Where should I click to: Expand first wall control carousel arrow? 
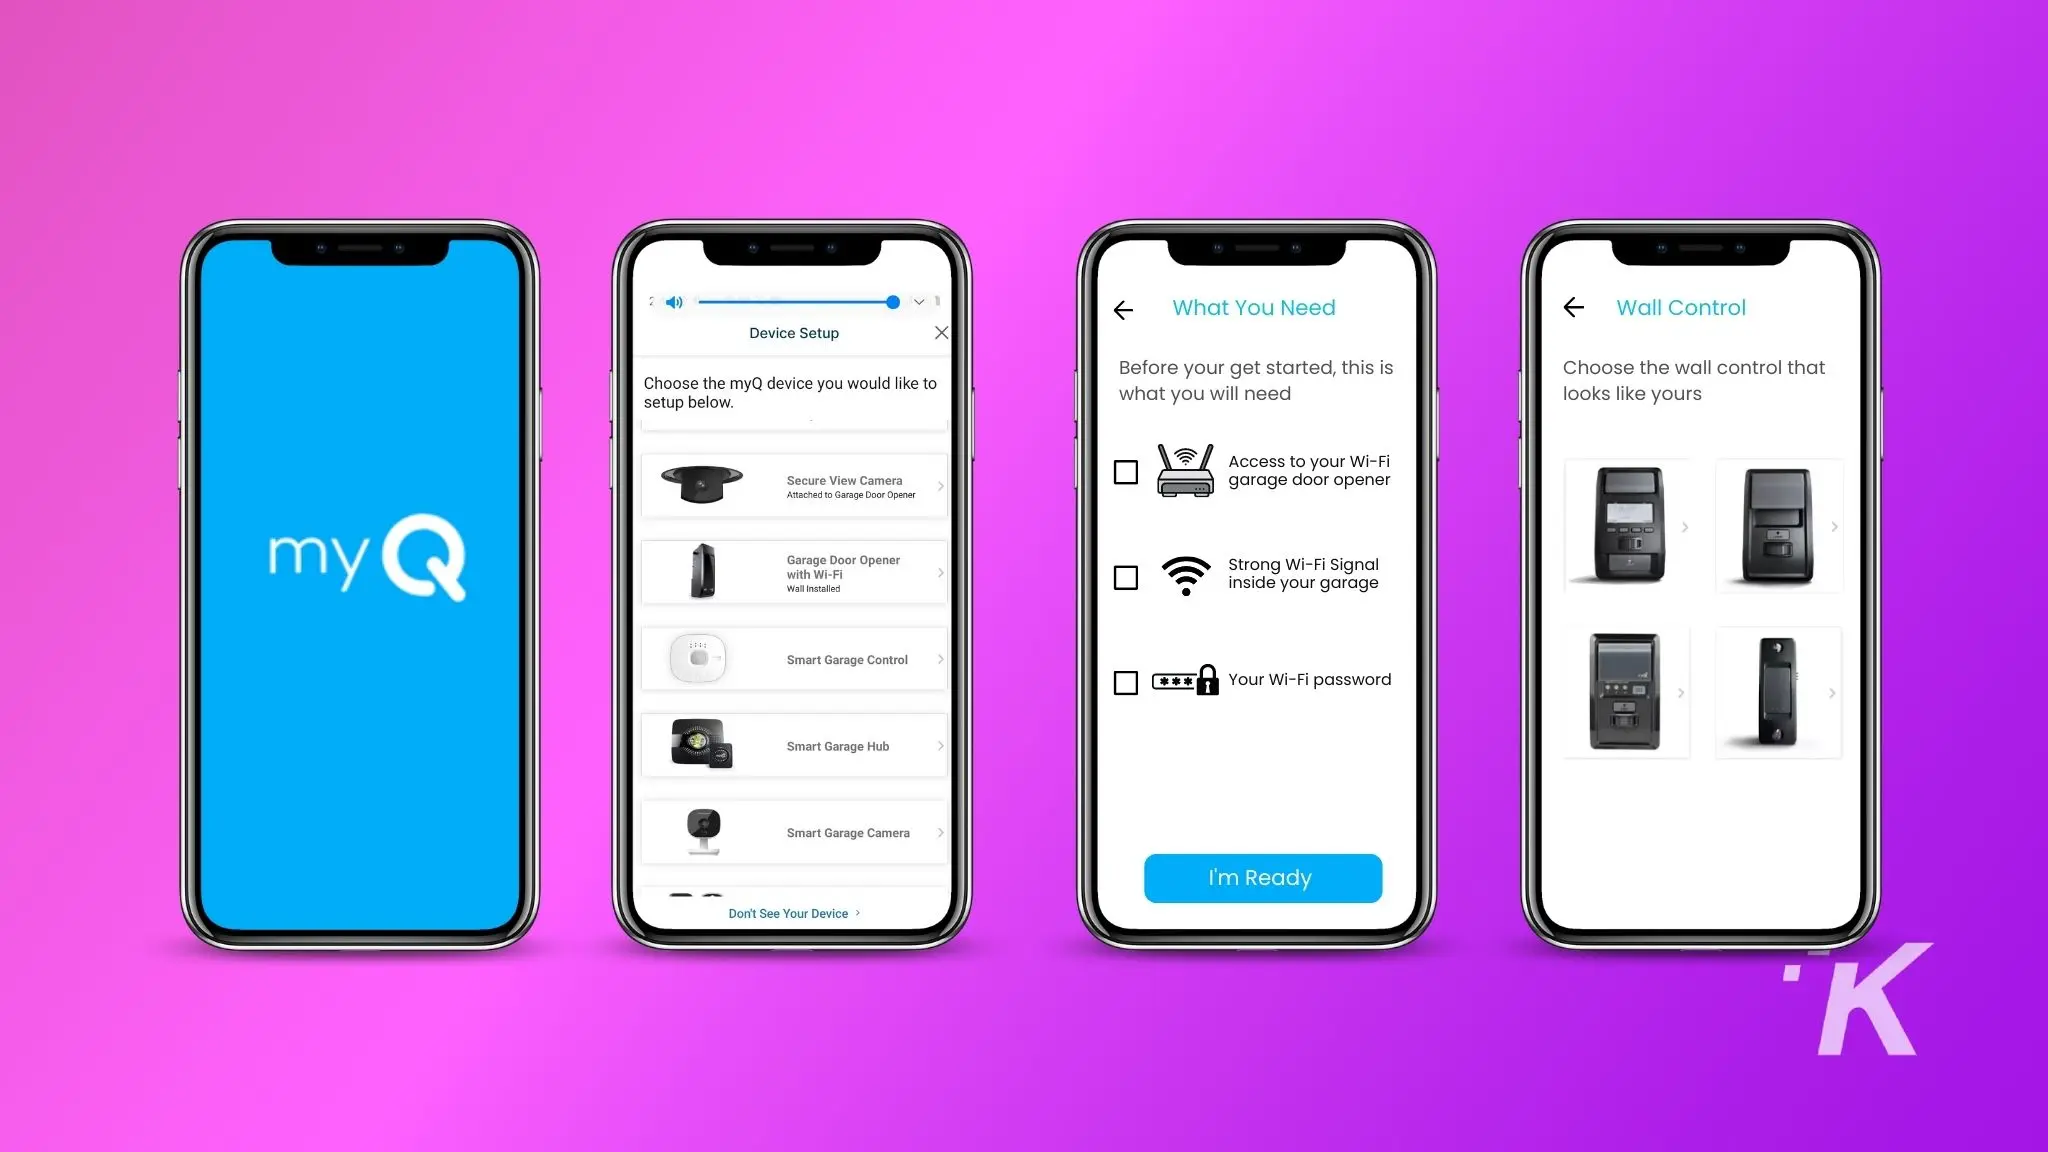pos(1685,526)
